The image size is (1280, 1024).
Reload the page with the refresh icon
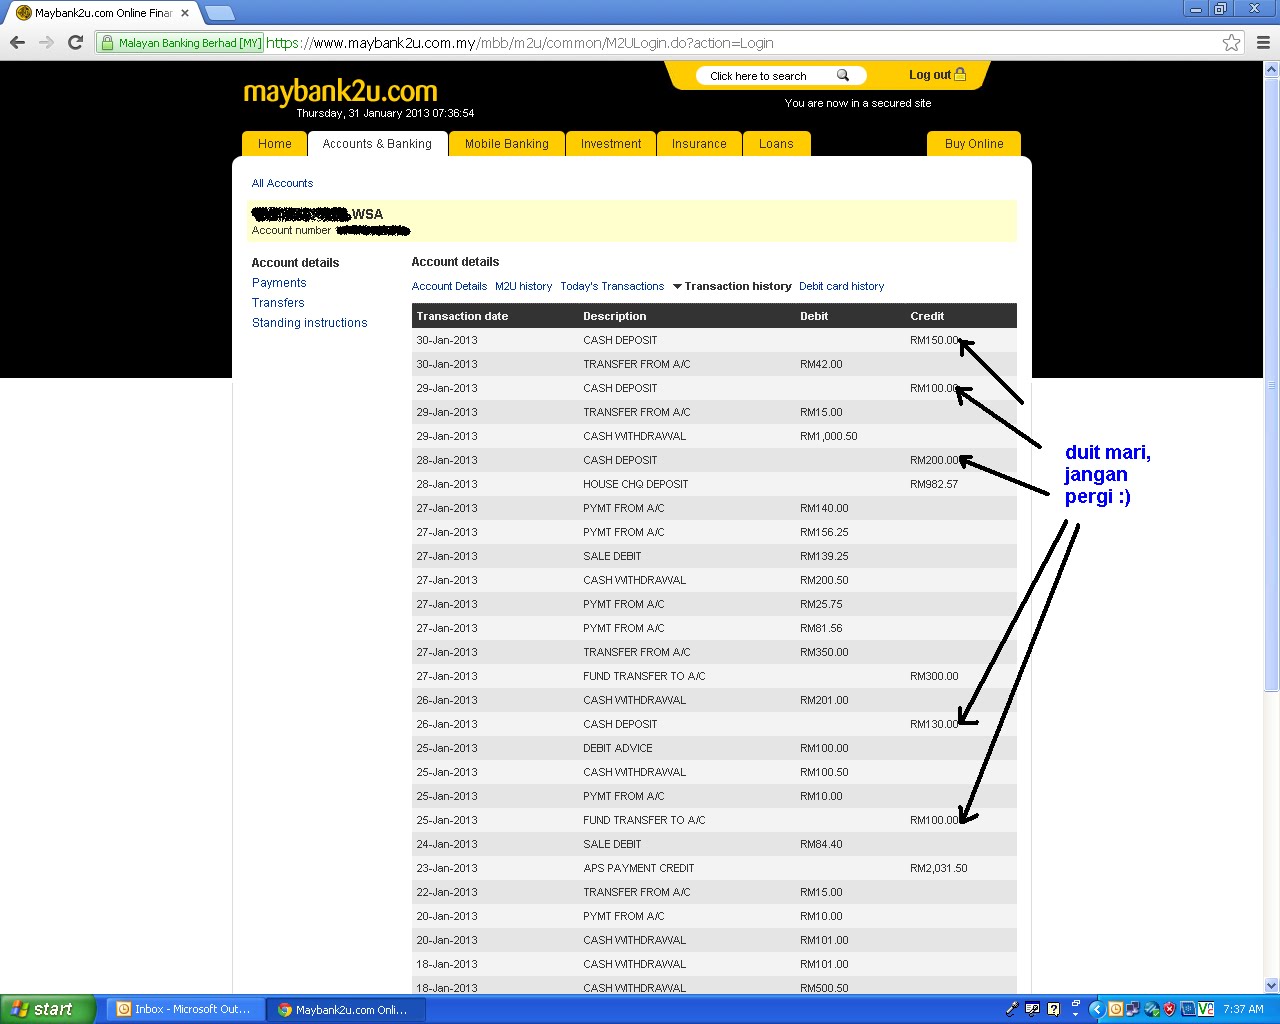(x=75, y=42)
